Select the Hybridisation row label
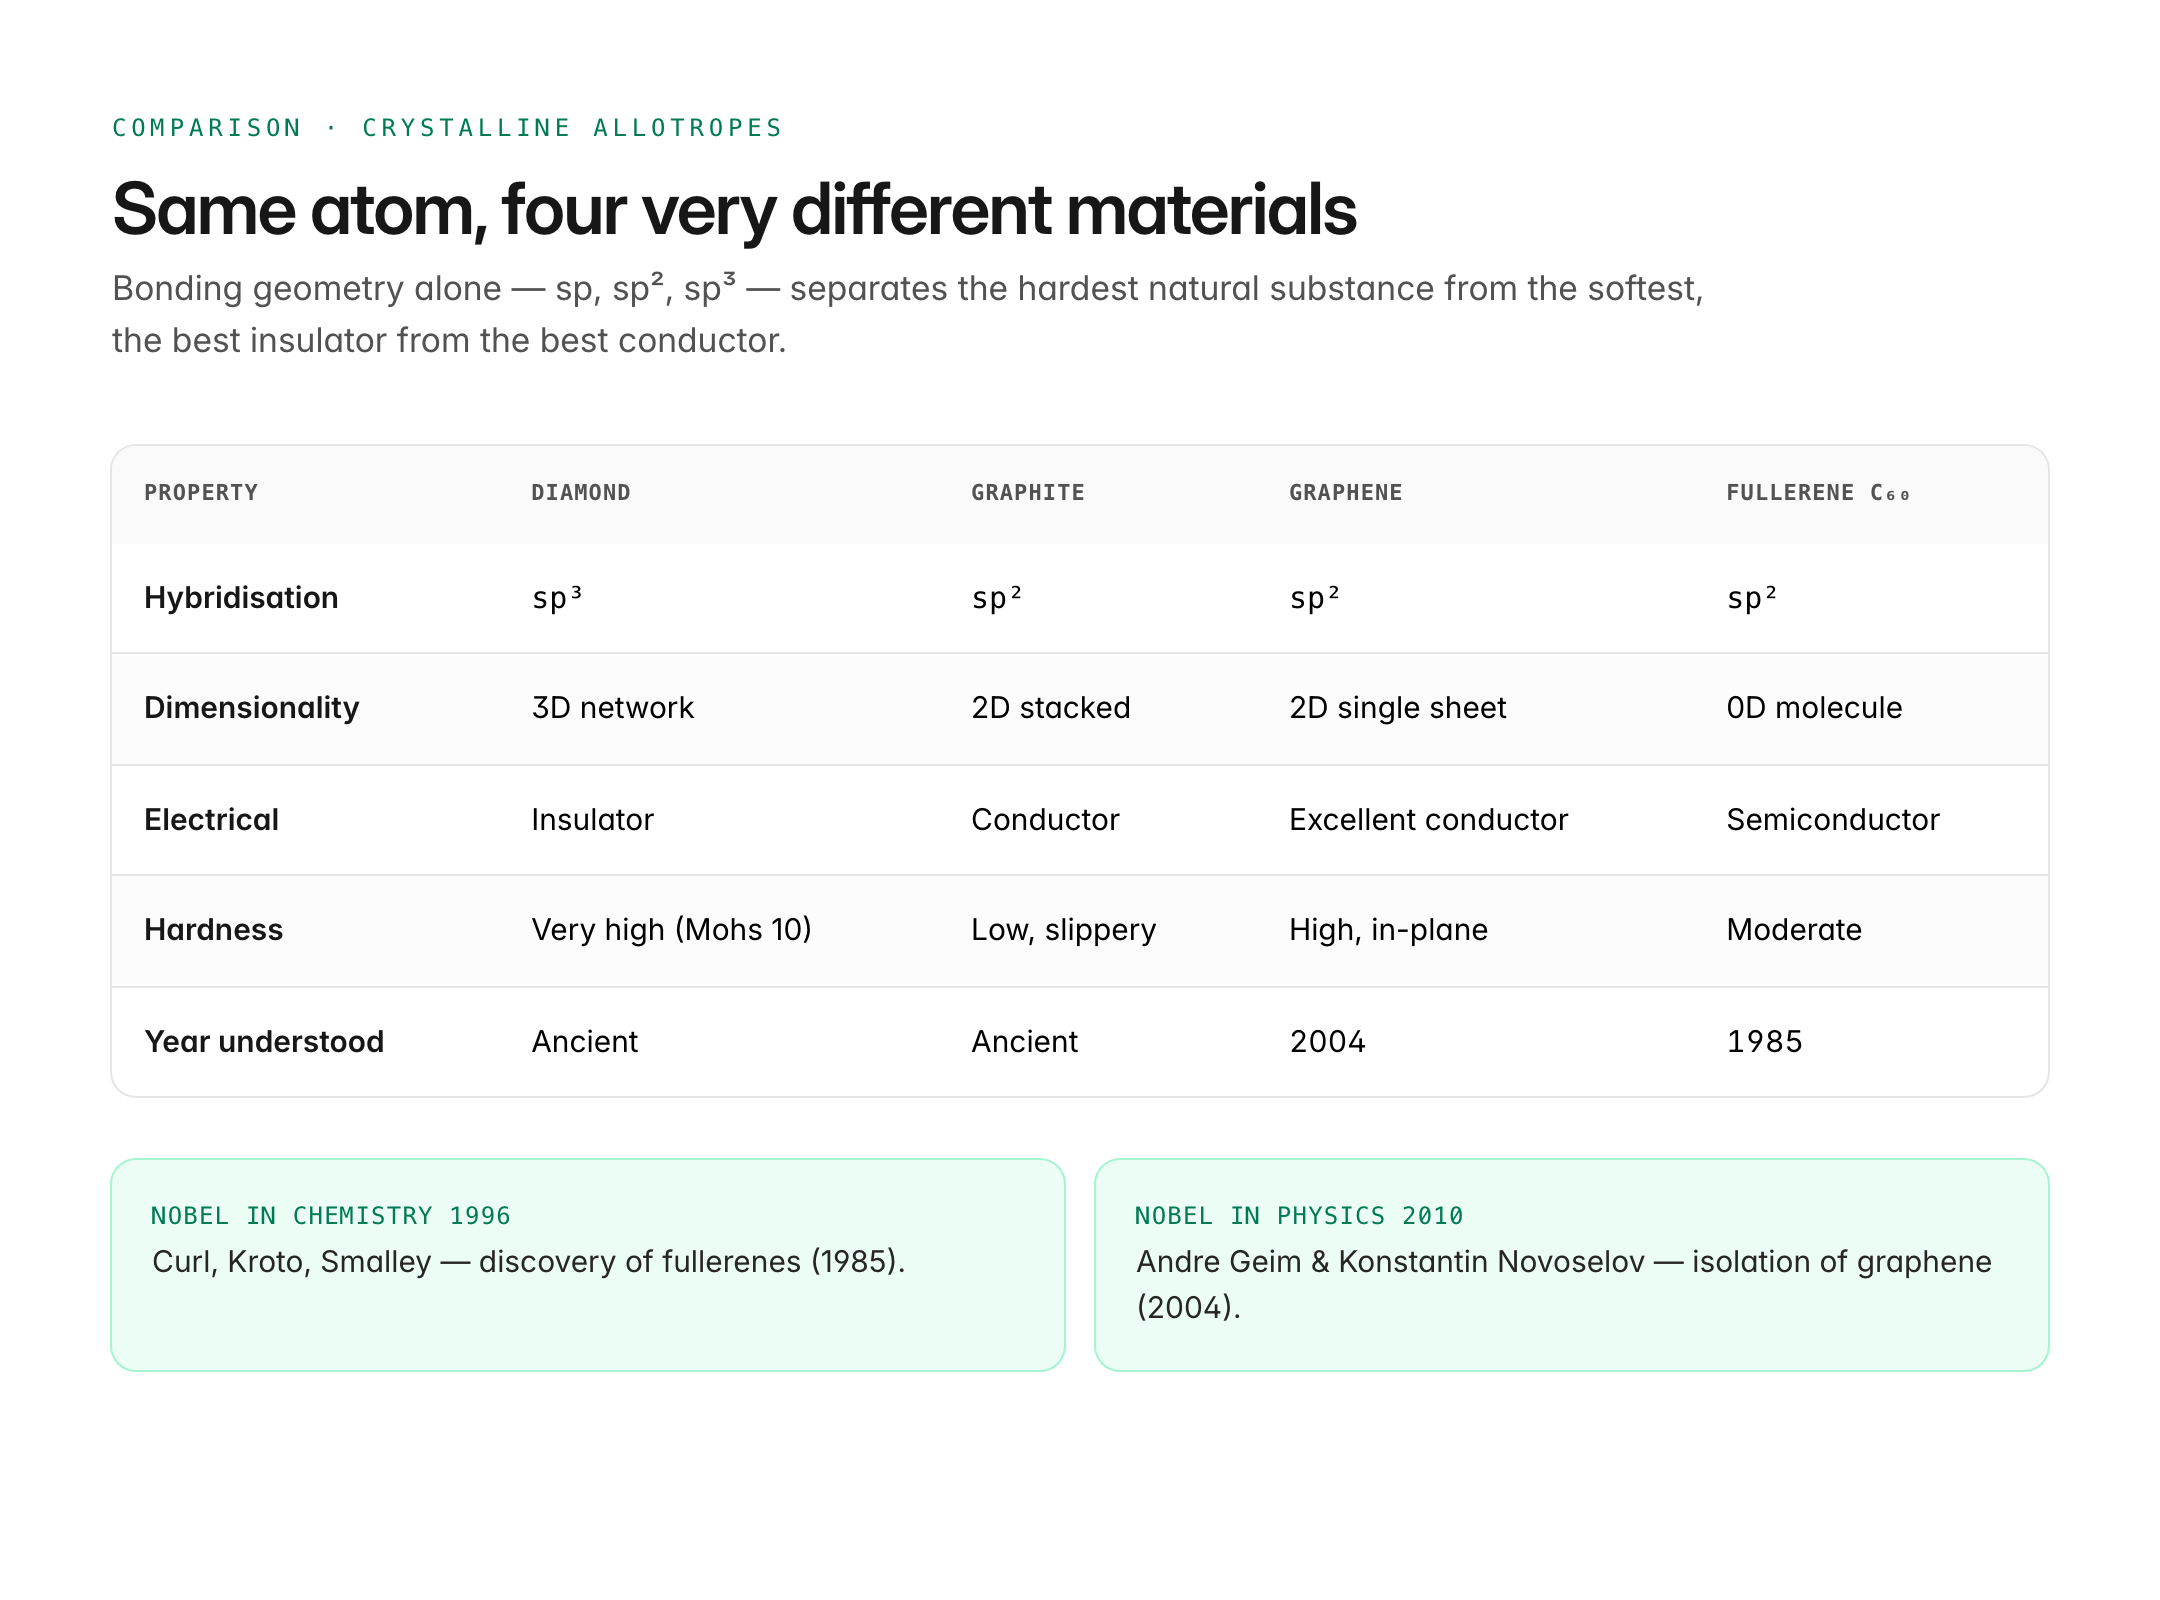The width and height of the screenshot is (2160, 1600). pyautogui.click(x=241, y=598)
